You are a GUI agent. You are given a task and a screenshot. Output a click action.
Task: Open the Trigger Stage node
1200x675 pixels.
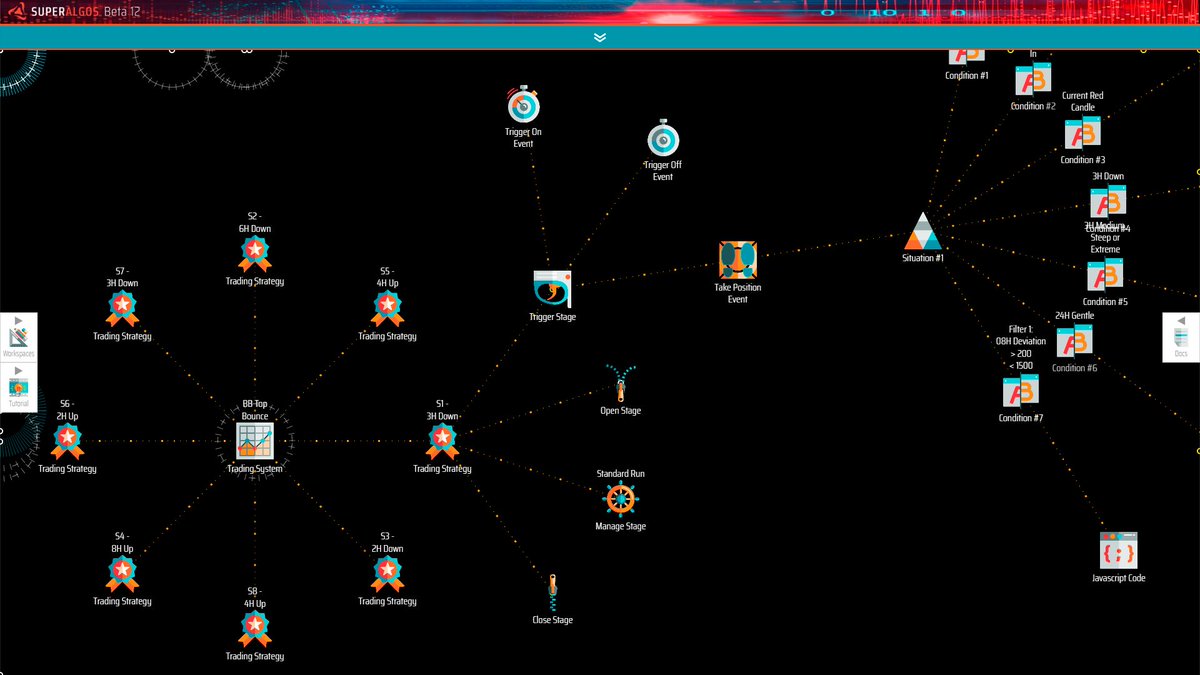click(552, 288)
